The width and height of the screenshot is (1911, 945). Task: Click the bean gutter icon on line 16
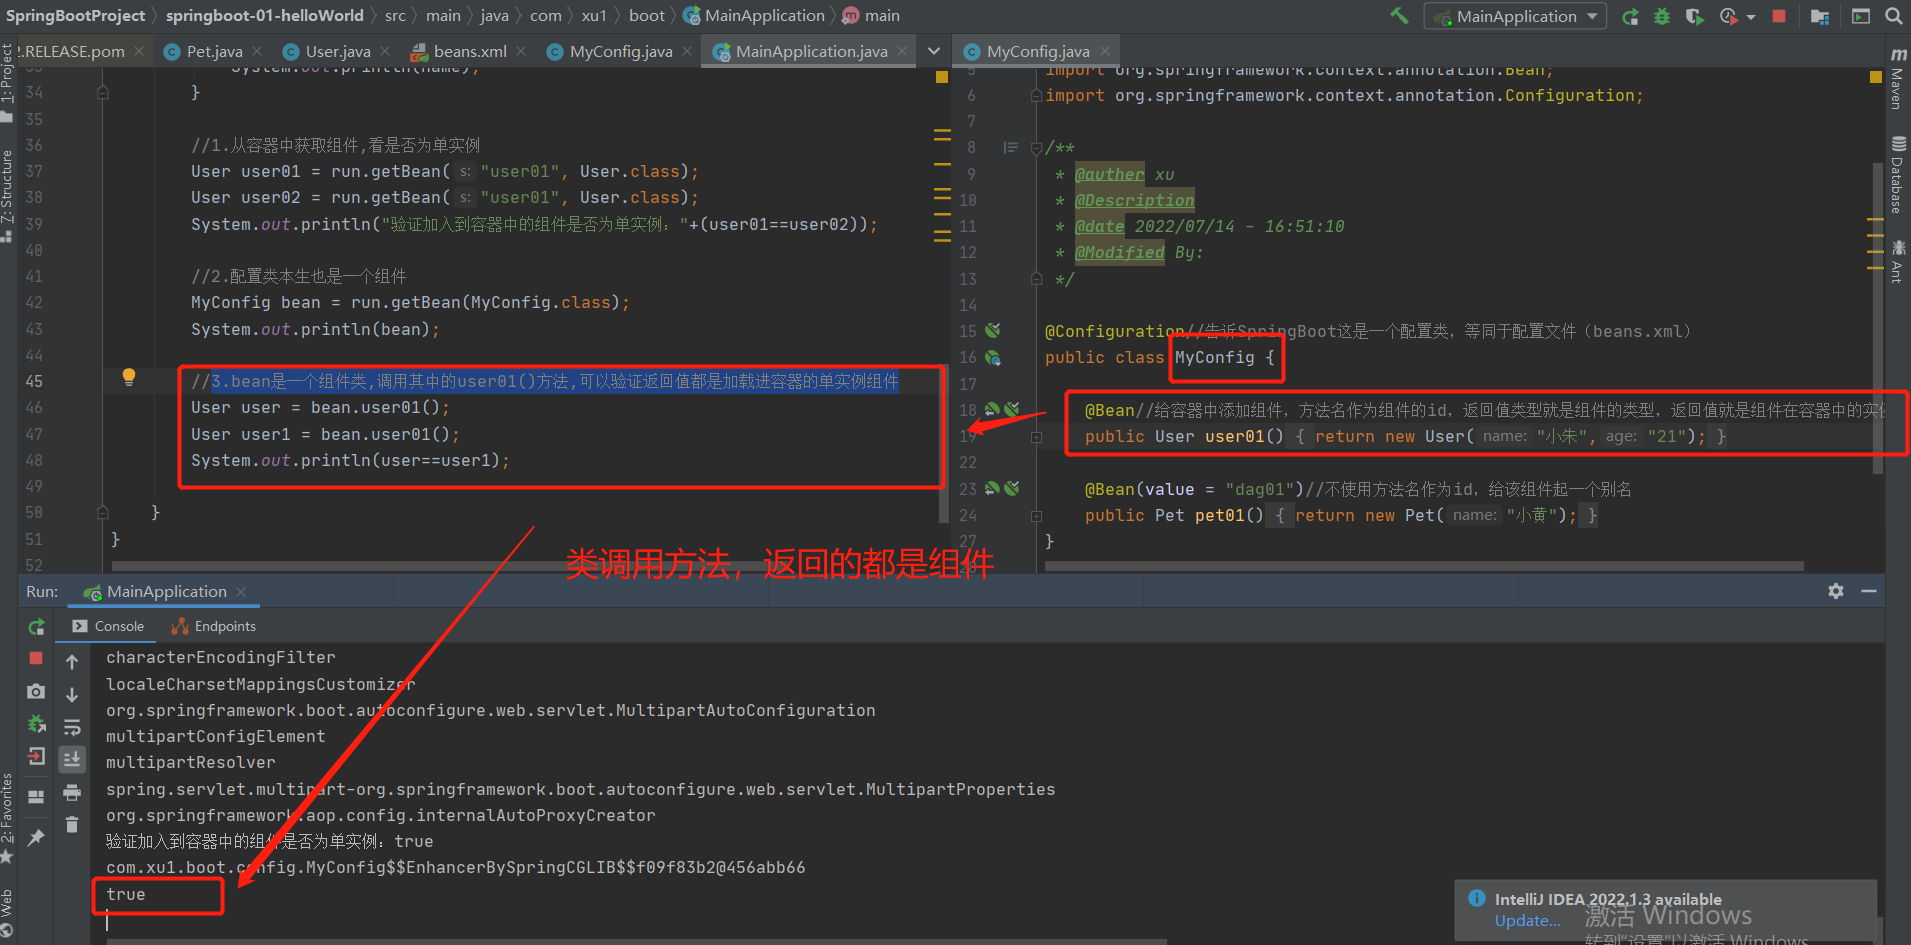[x=993, y=357]
